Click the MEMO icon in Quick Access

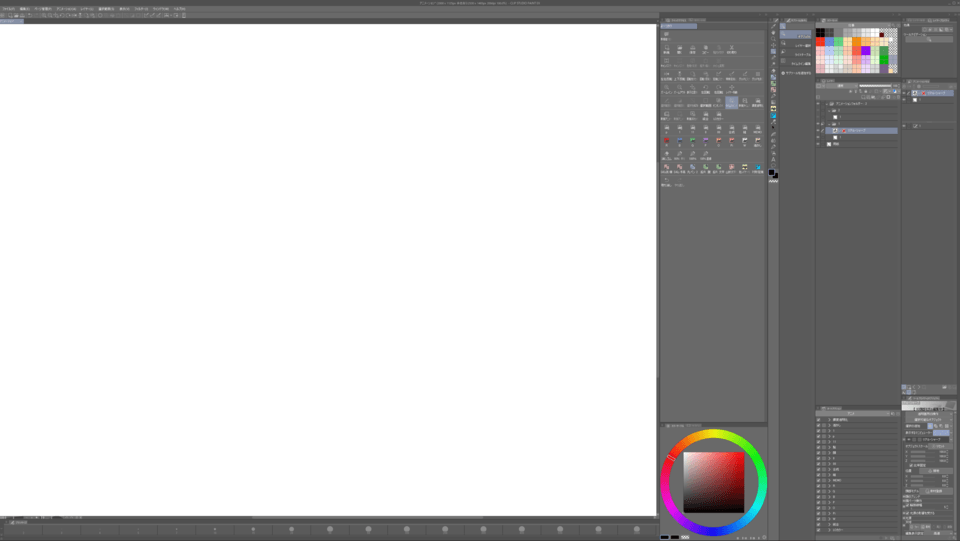[758, 129]
